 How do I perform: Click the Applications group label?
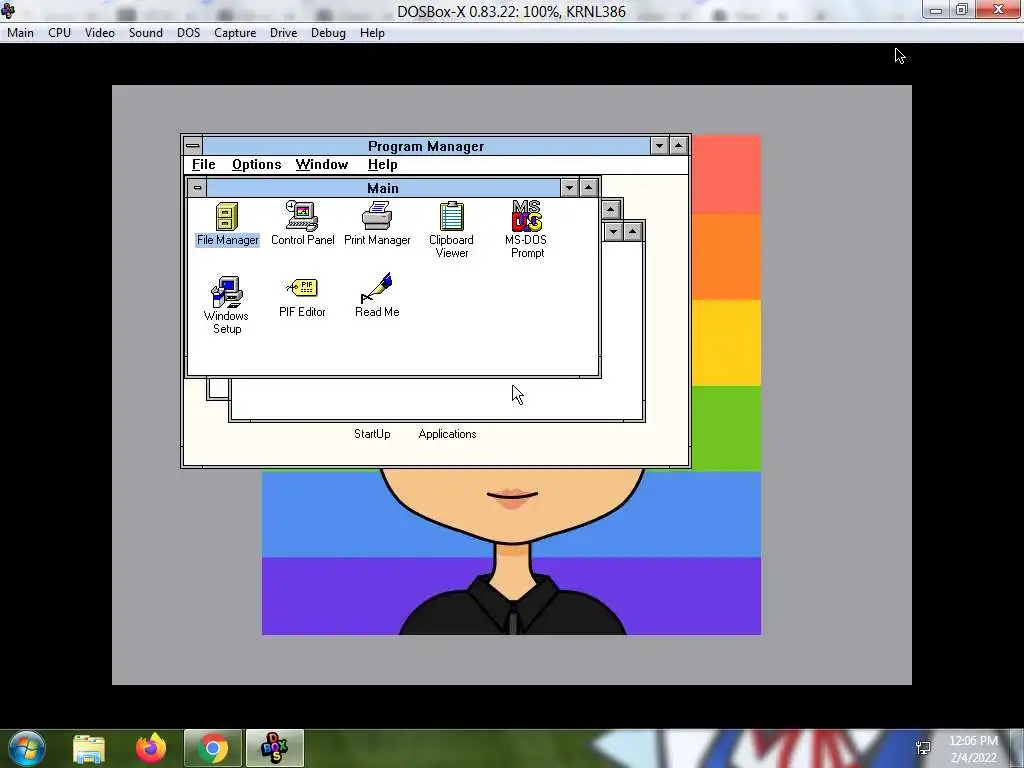point(447,434)
